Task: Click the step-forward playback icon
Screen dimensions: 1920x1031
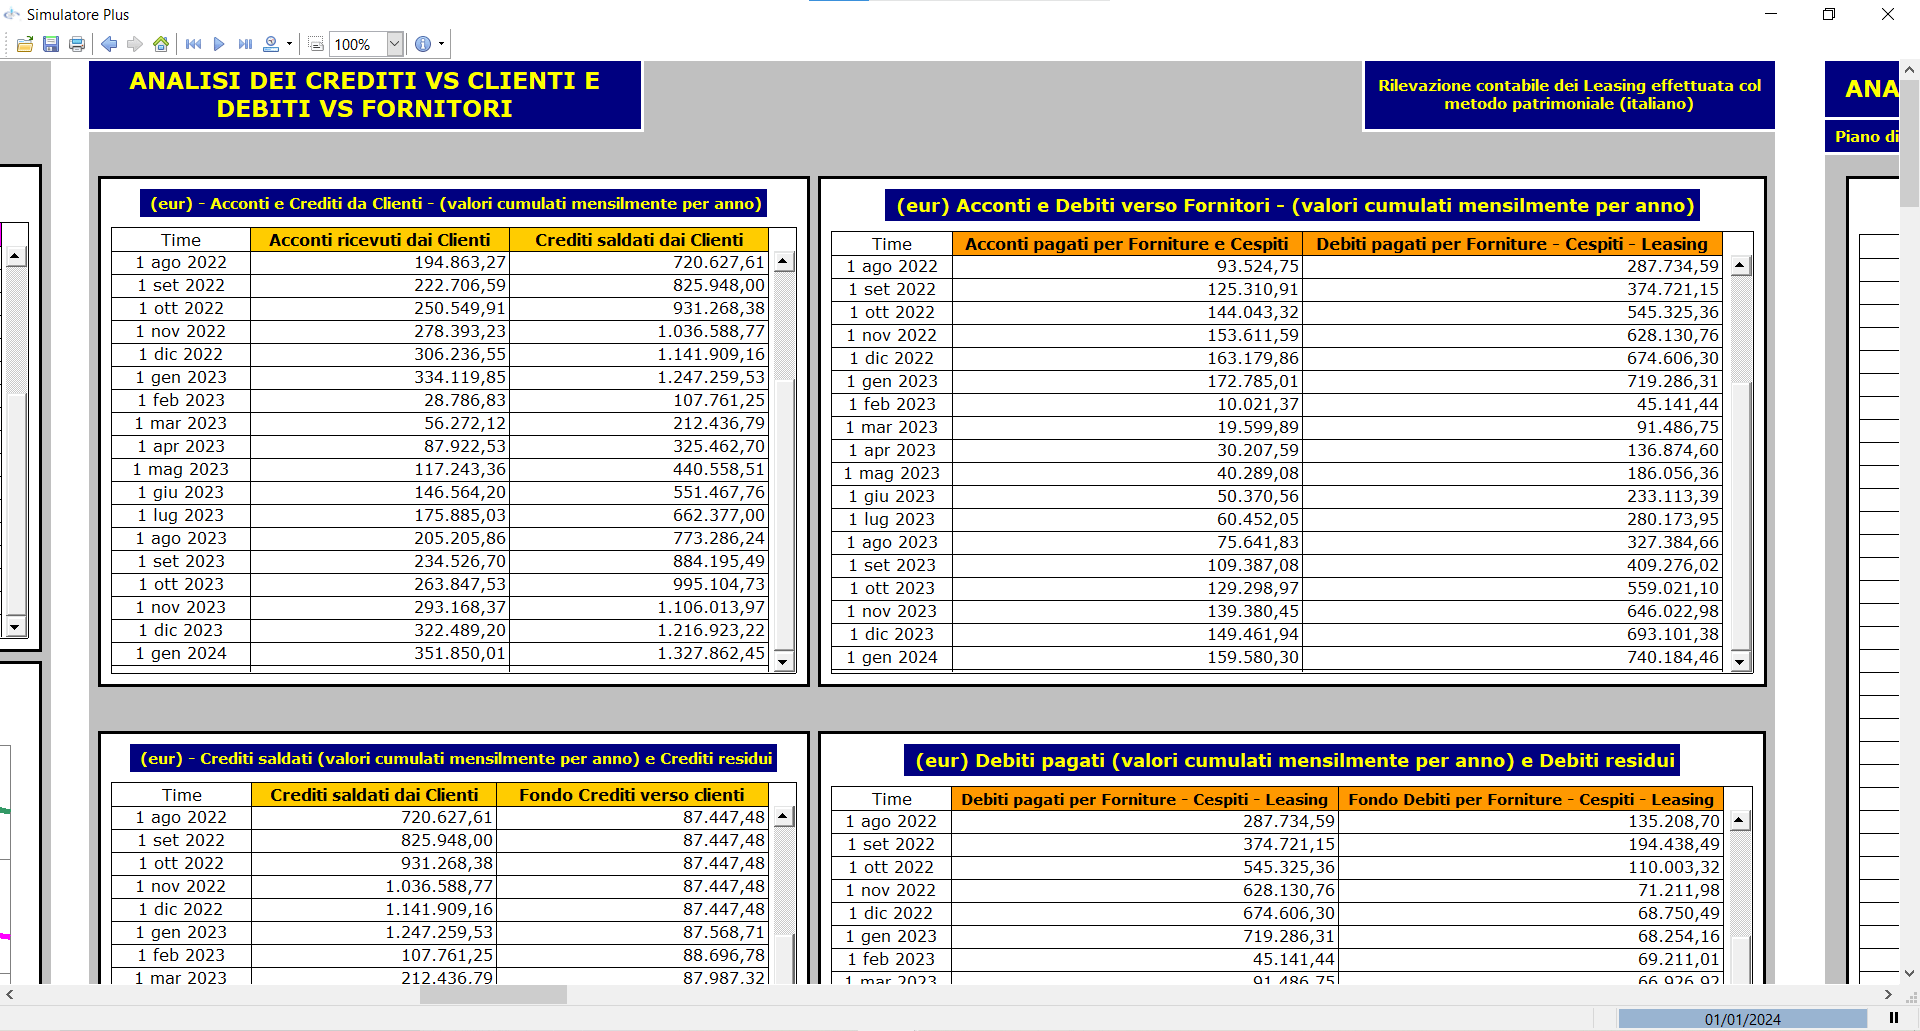Action: (x=245, y=44)
